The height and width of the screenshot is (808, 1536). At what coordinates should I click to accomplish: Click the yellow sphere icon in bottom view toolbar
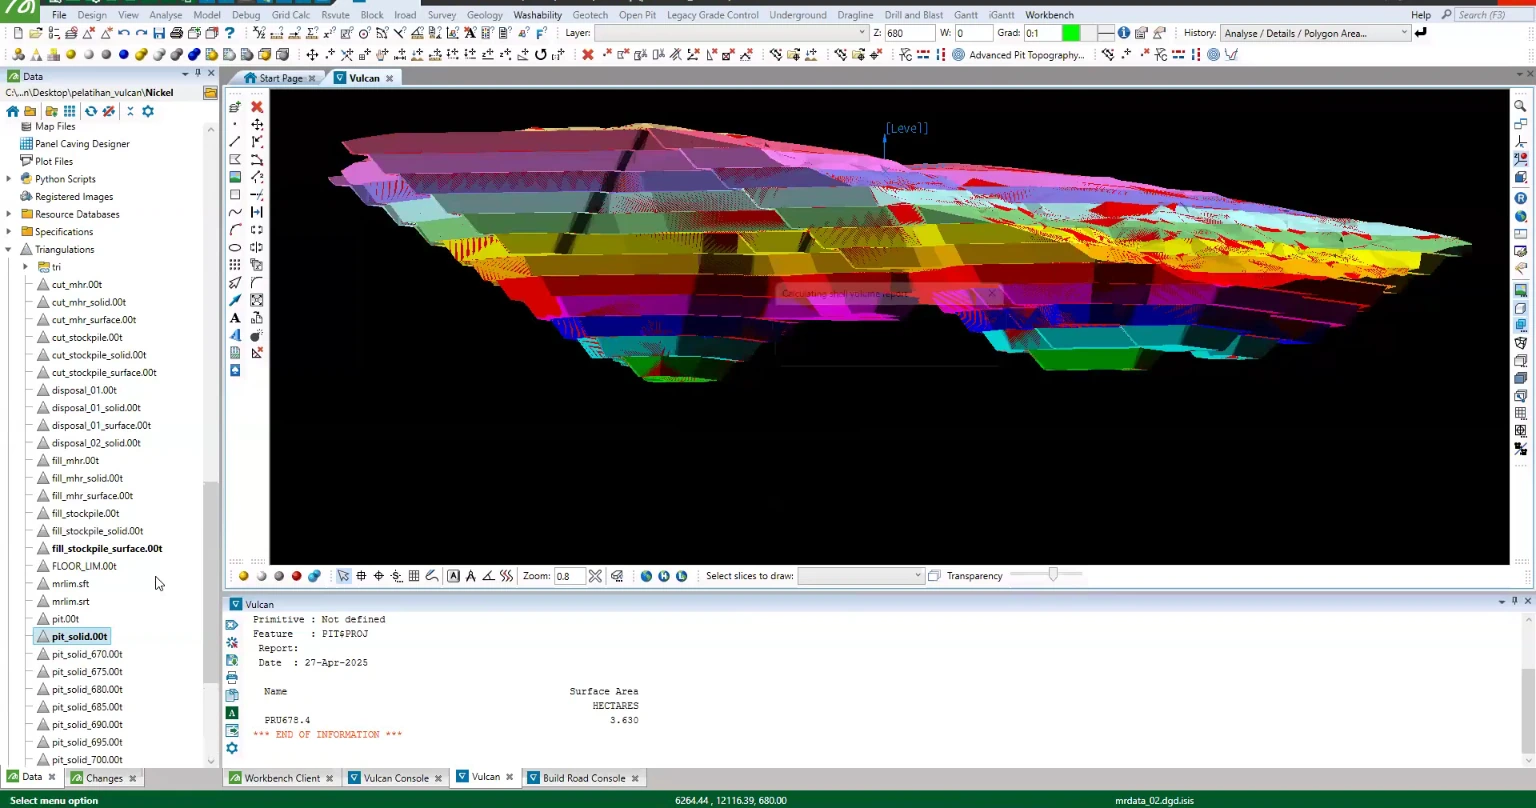pos(243,576)
